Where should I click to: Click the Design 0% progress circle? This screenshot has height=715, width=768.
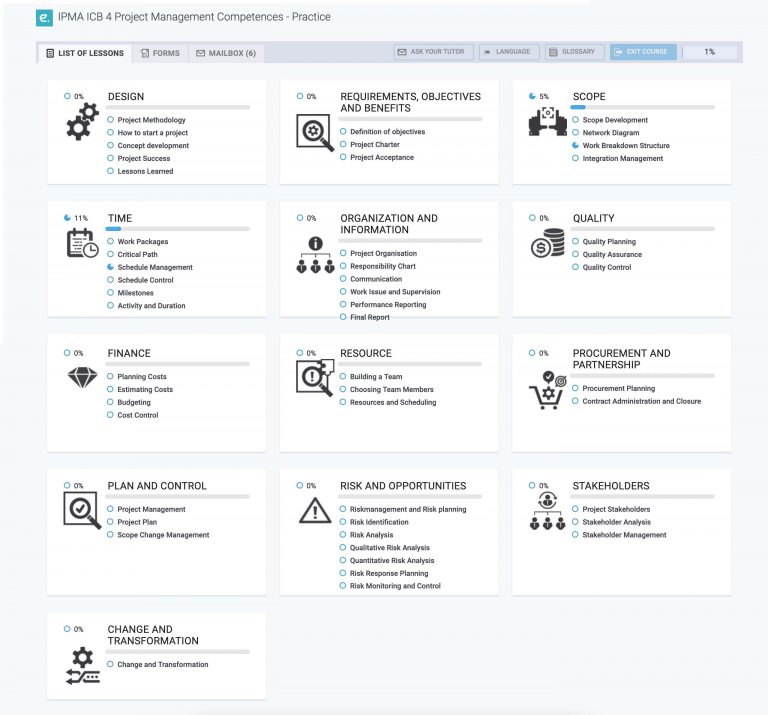pyautogui.click(x=67, y=96)
